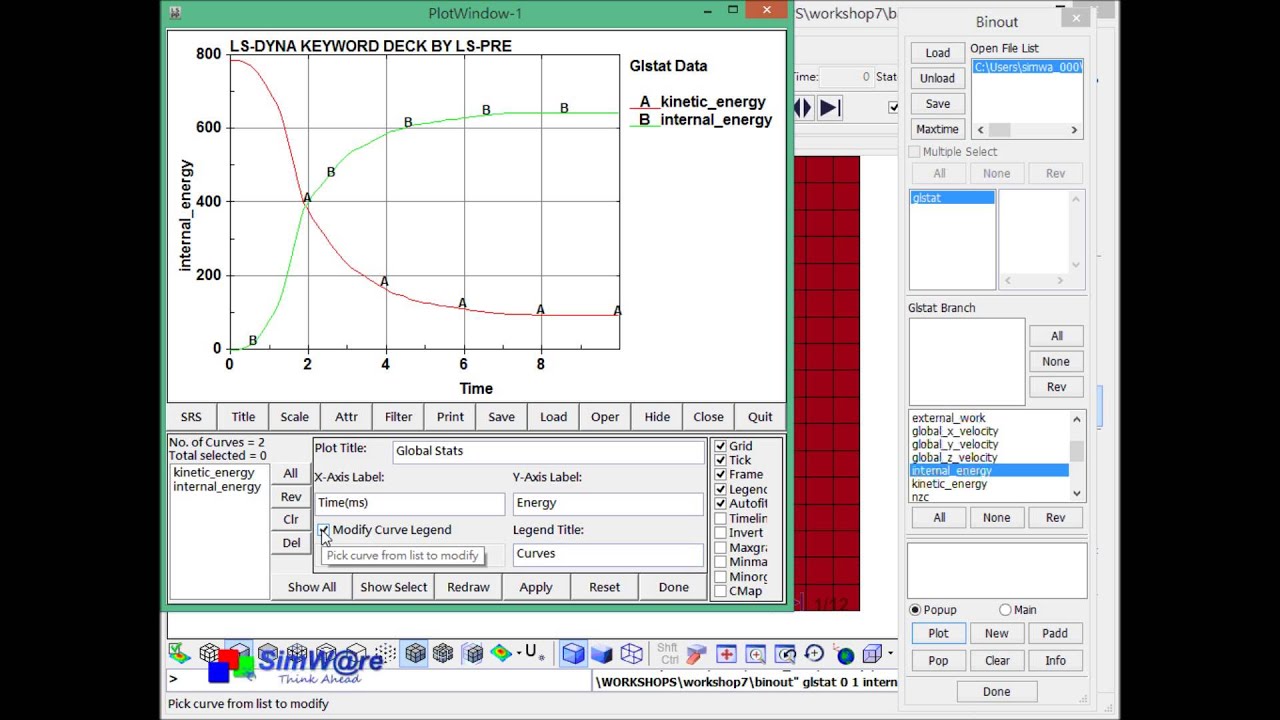Check the Invert option
1280x720 pixels.
pos(720,532)
